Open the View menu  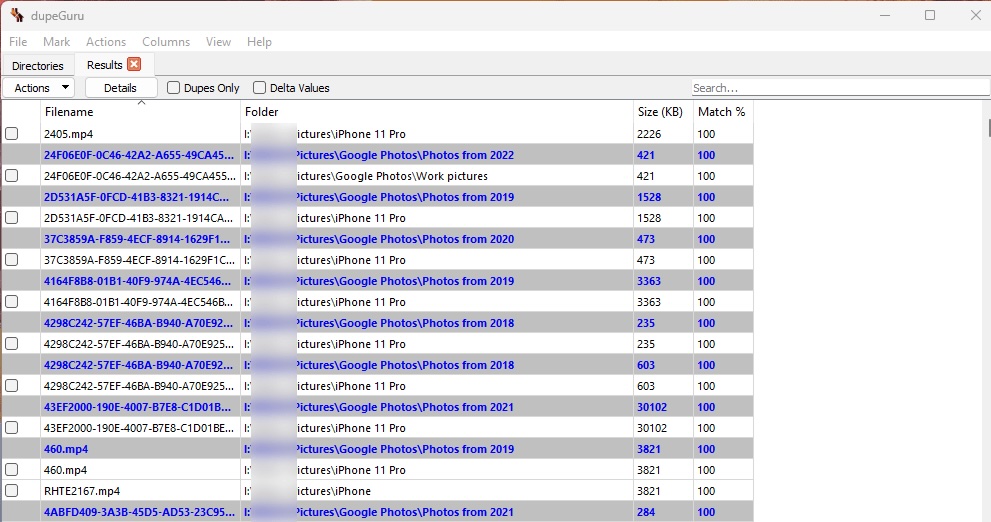point(218,42)
